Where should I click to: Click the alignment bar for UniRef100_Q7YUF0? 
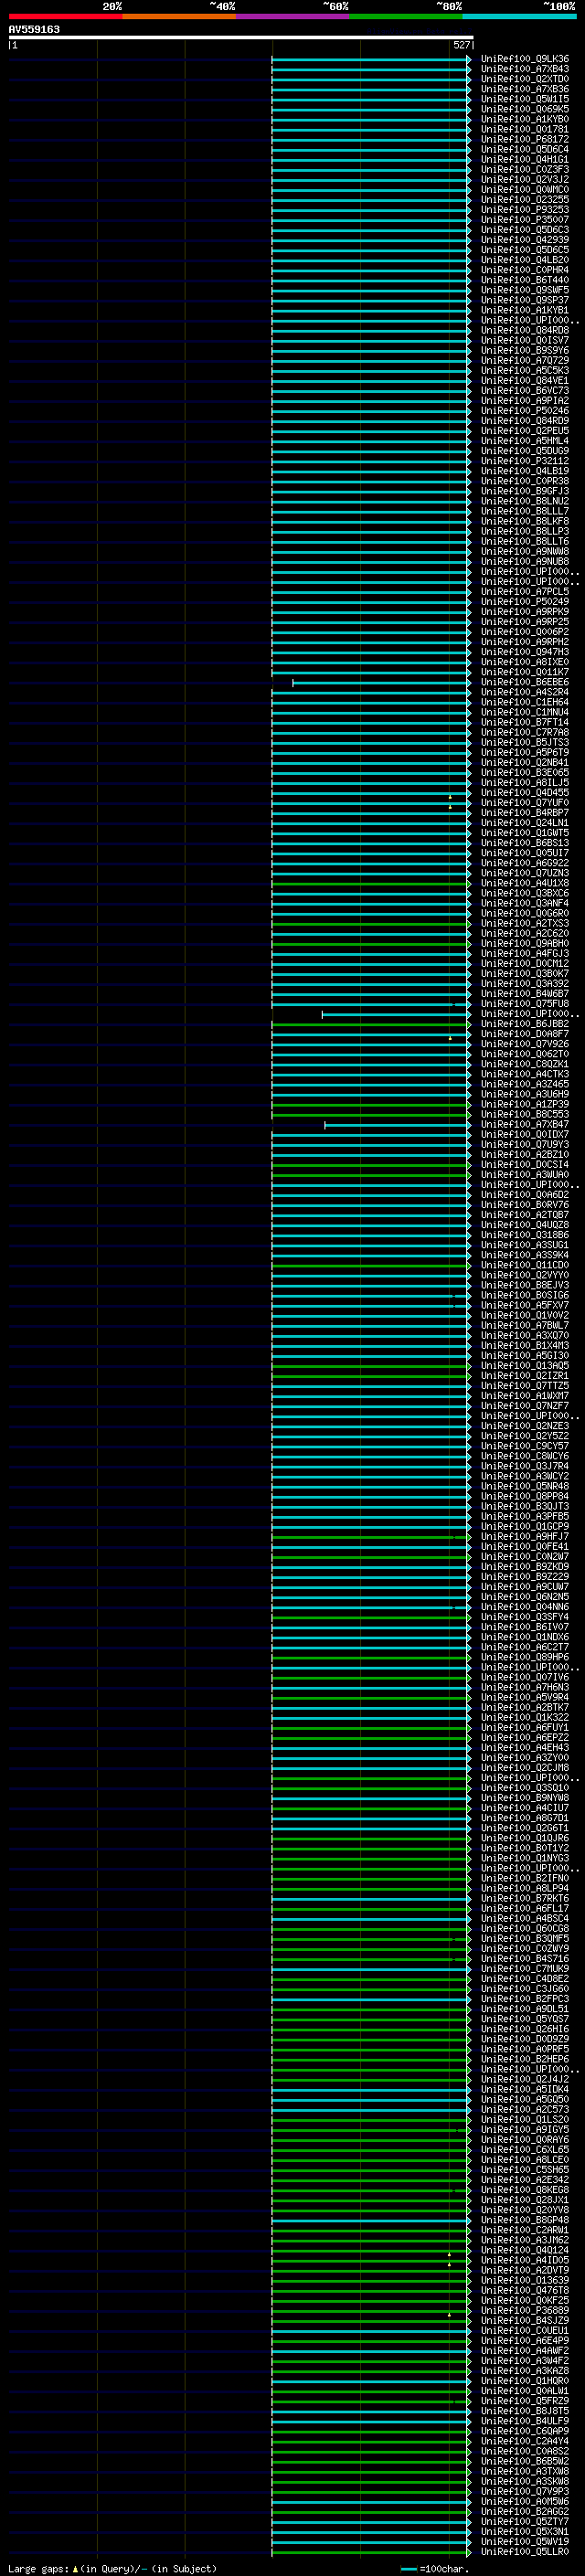point(371,803)
